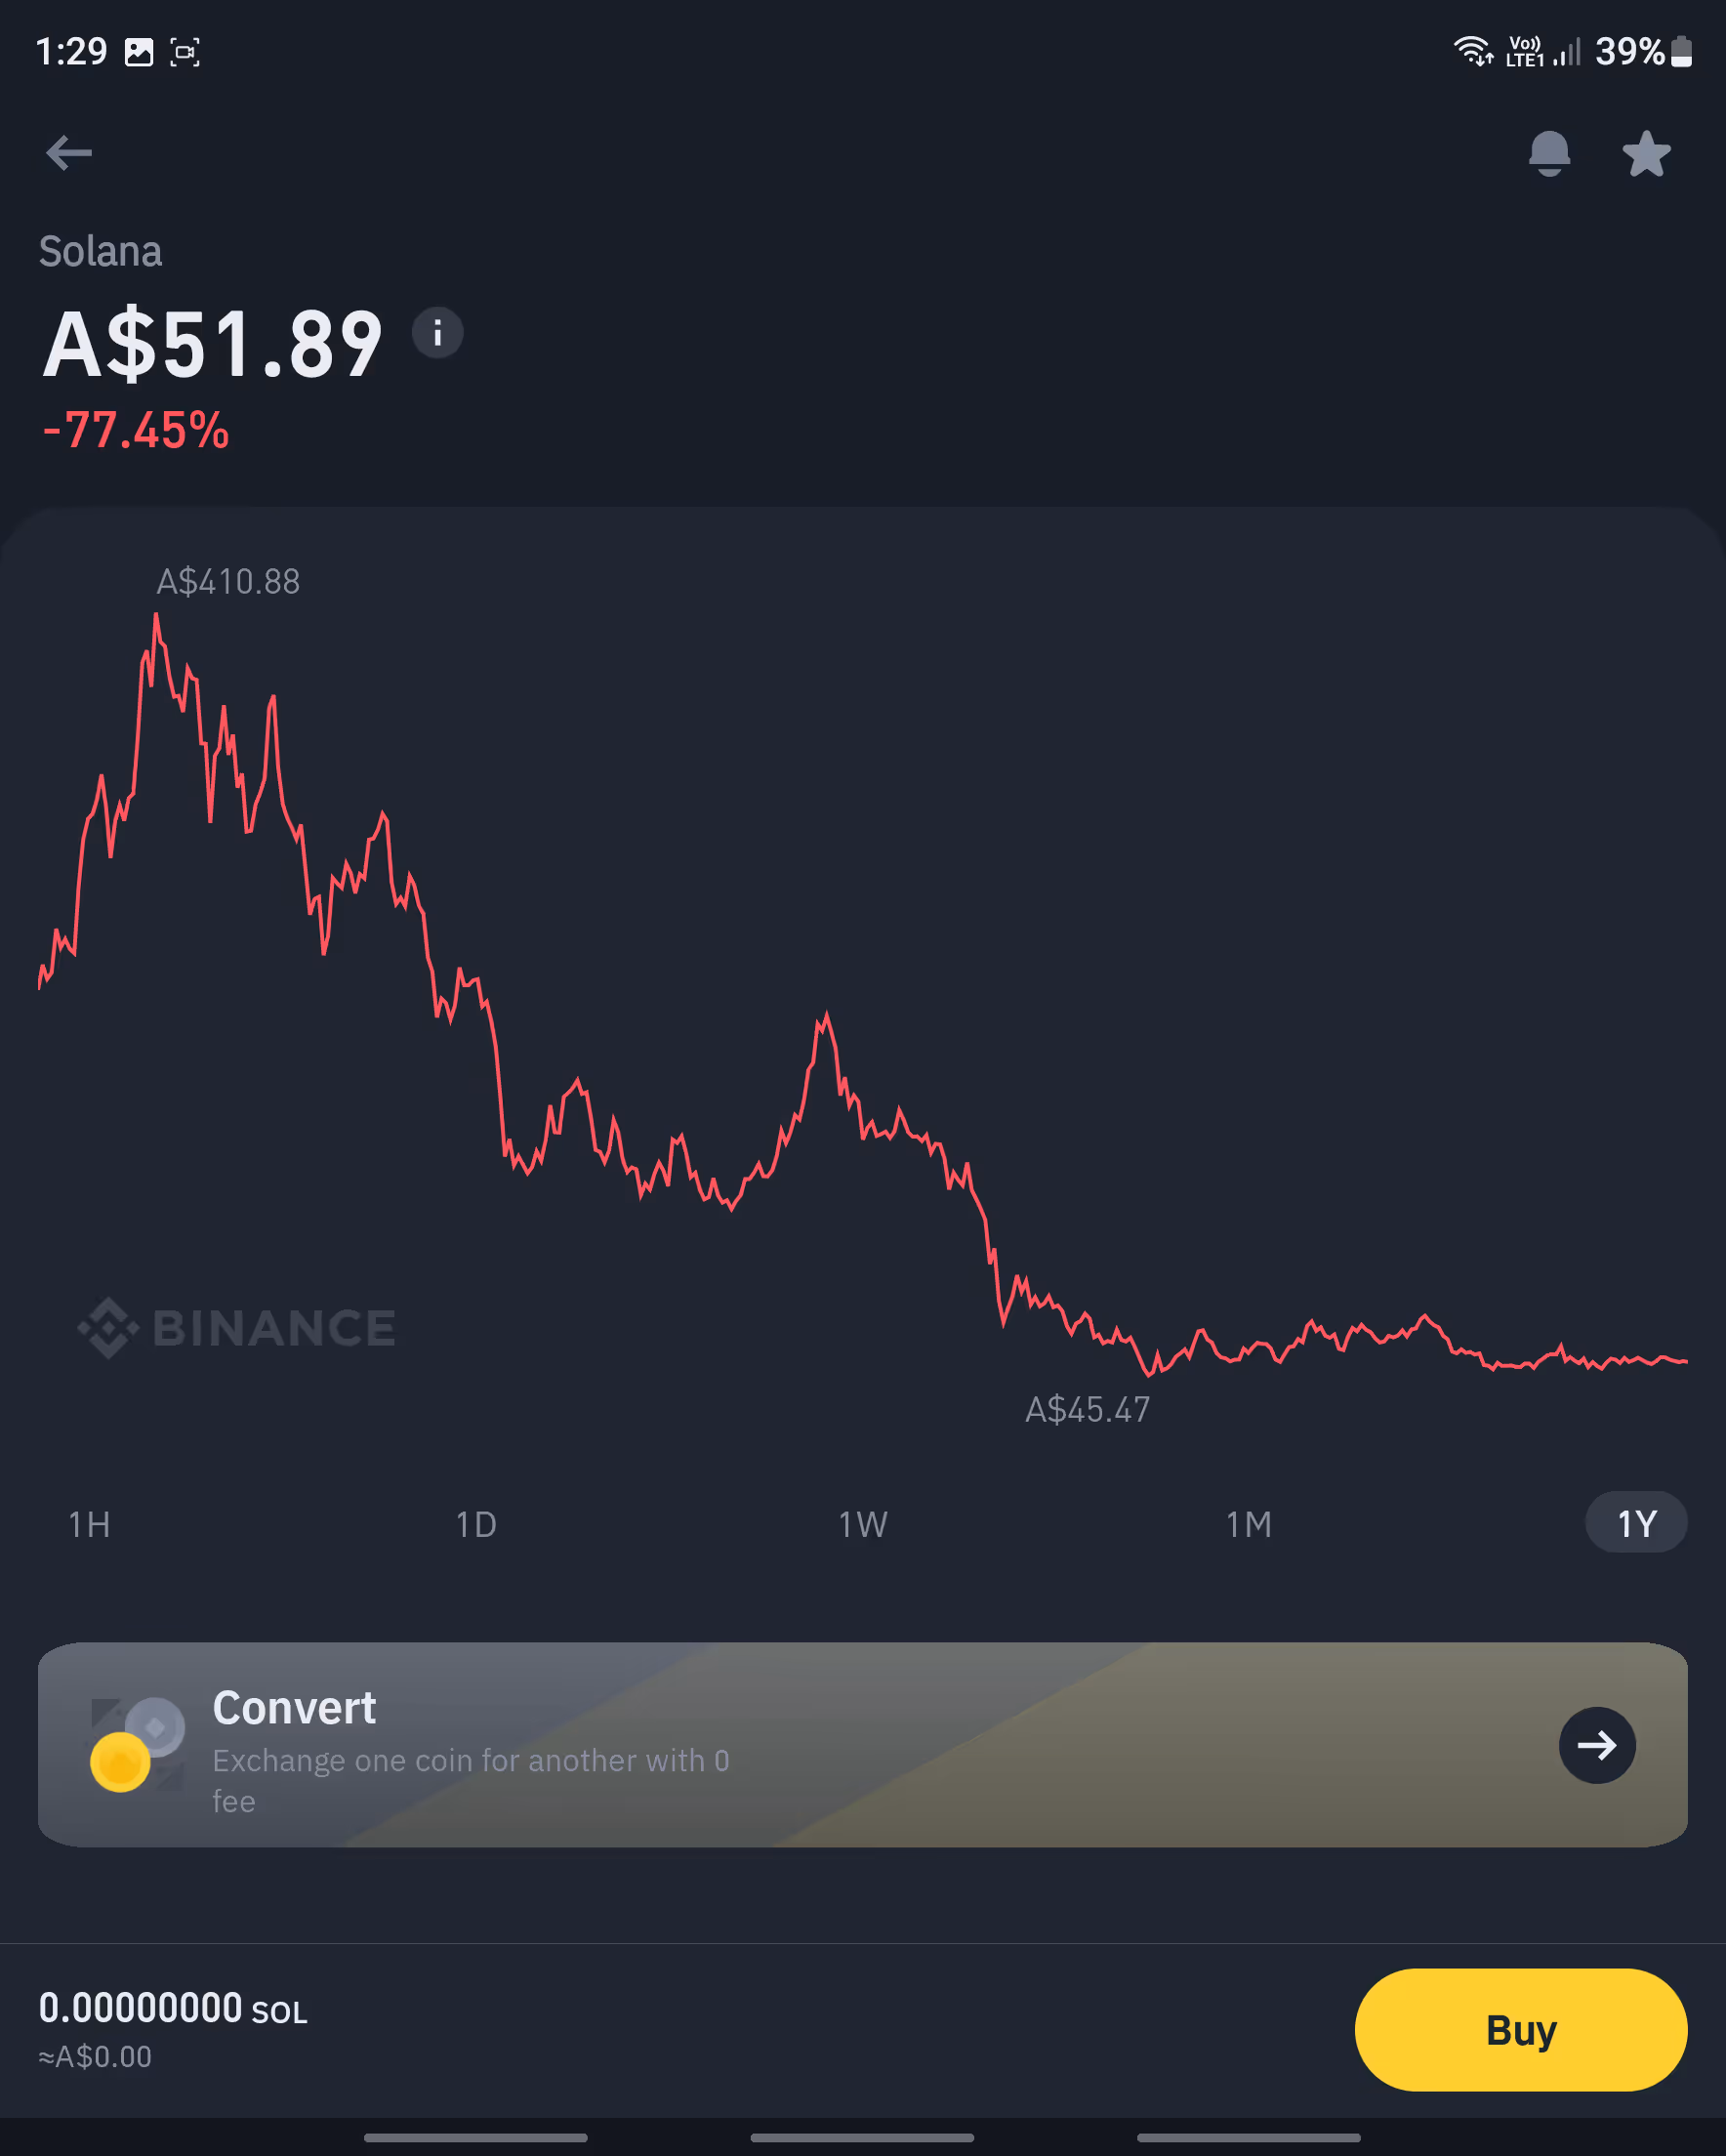
Task: Open the Convert banner title
Action: 294,1708
